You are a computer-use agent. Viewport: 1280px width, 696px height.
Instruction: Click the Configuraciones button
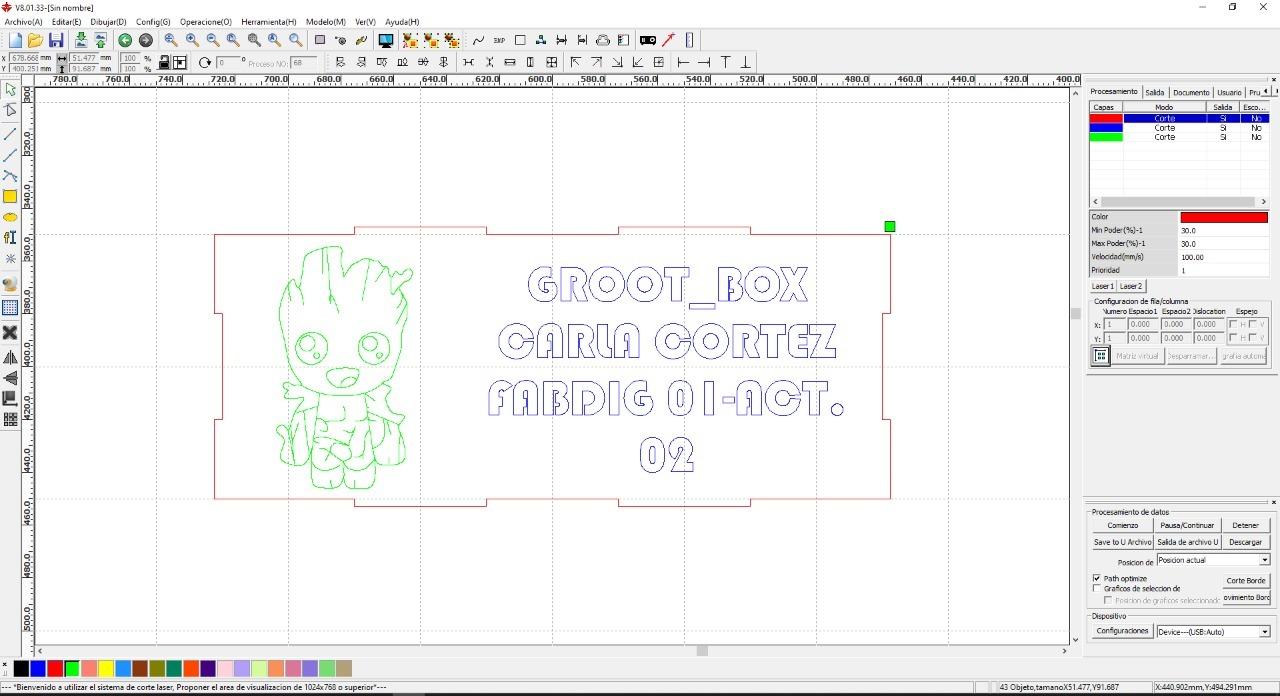click(x=1122, y=631)
